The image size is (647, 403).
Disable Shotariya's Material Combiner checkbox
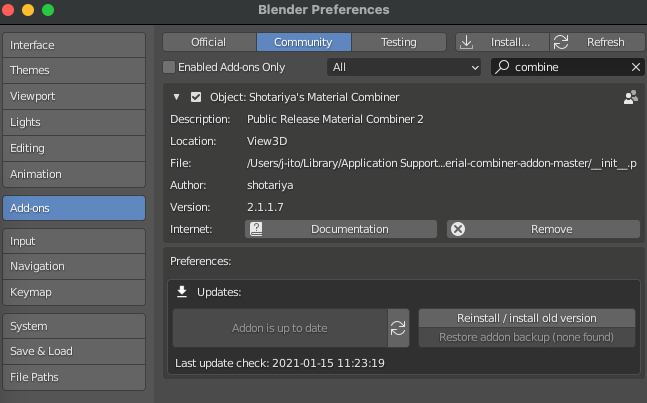tap(196, 97)
